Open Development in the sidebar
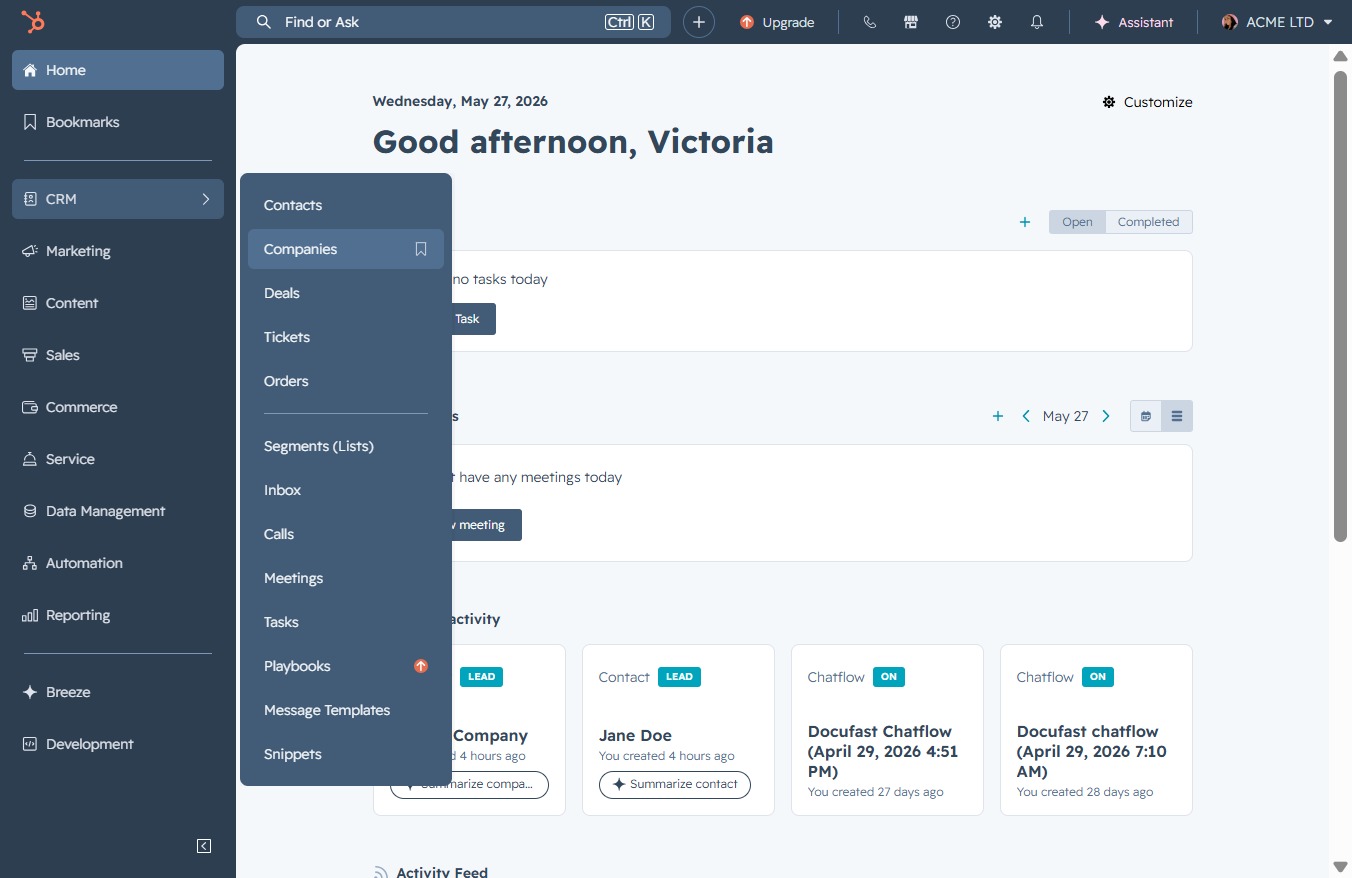The image size is (1352, 878). pyautogui.click(x=118, y=744)
